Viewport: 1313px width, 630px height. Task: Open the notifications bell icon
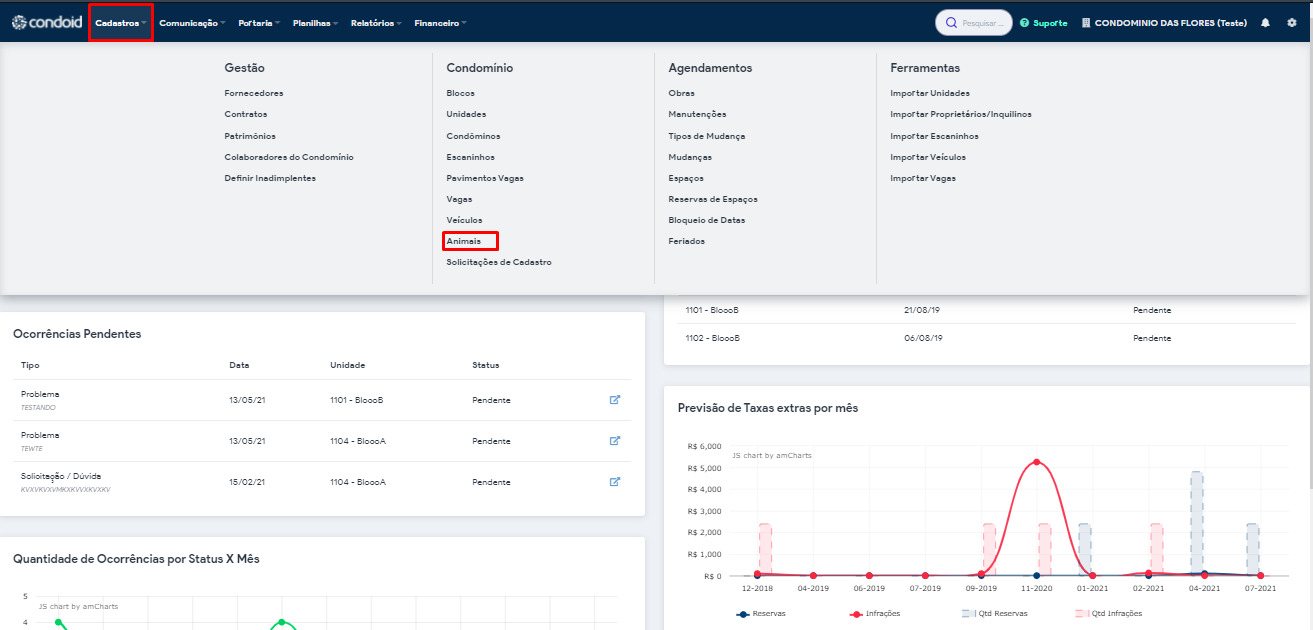point(1265,22)
